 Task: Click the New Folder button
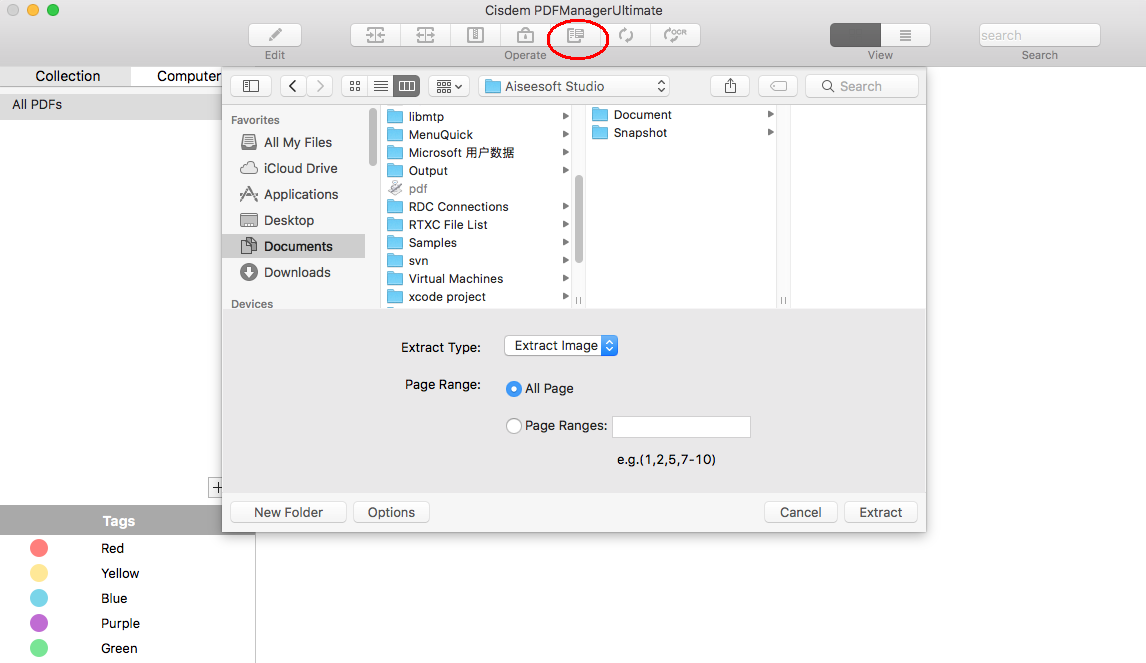[x=288, y=511]
